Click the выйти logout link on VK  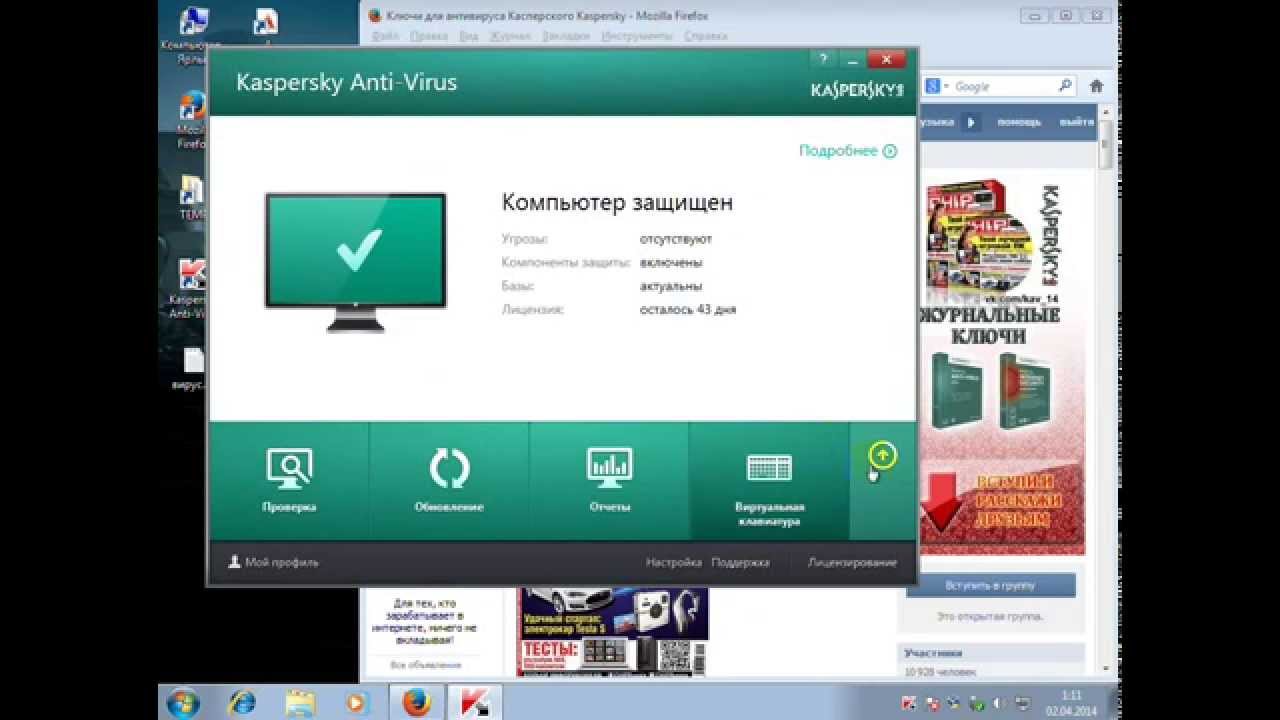(1076, 122)
